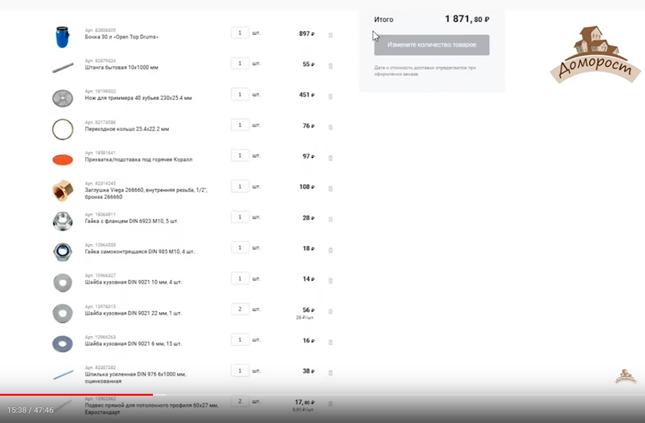Click quantity field for transition ring
This screenshot has width=645, height=423.
(240, 125)
